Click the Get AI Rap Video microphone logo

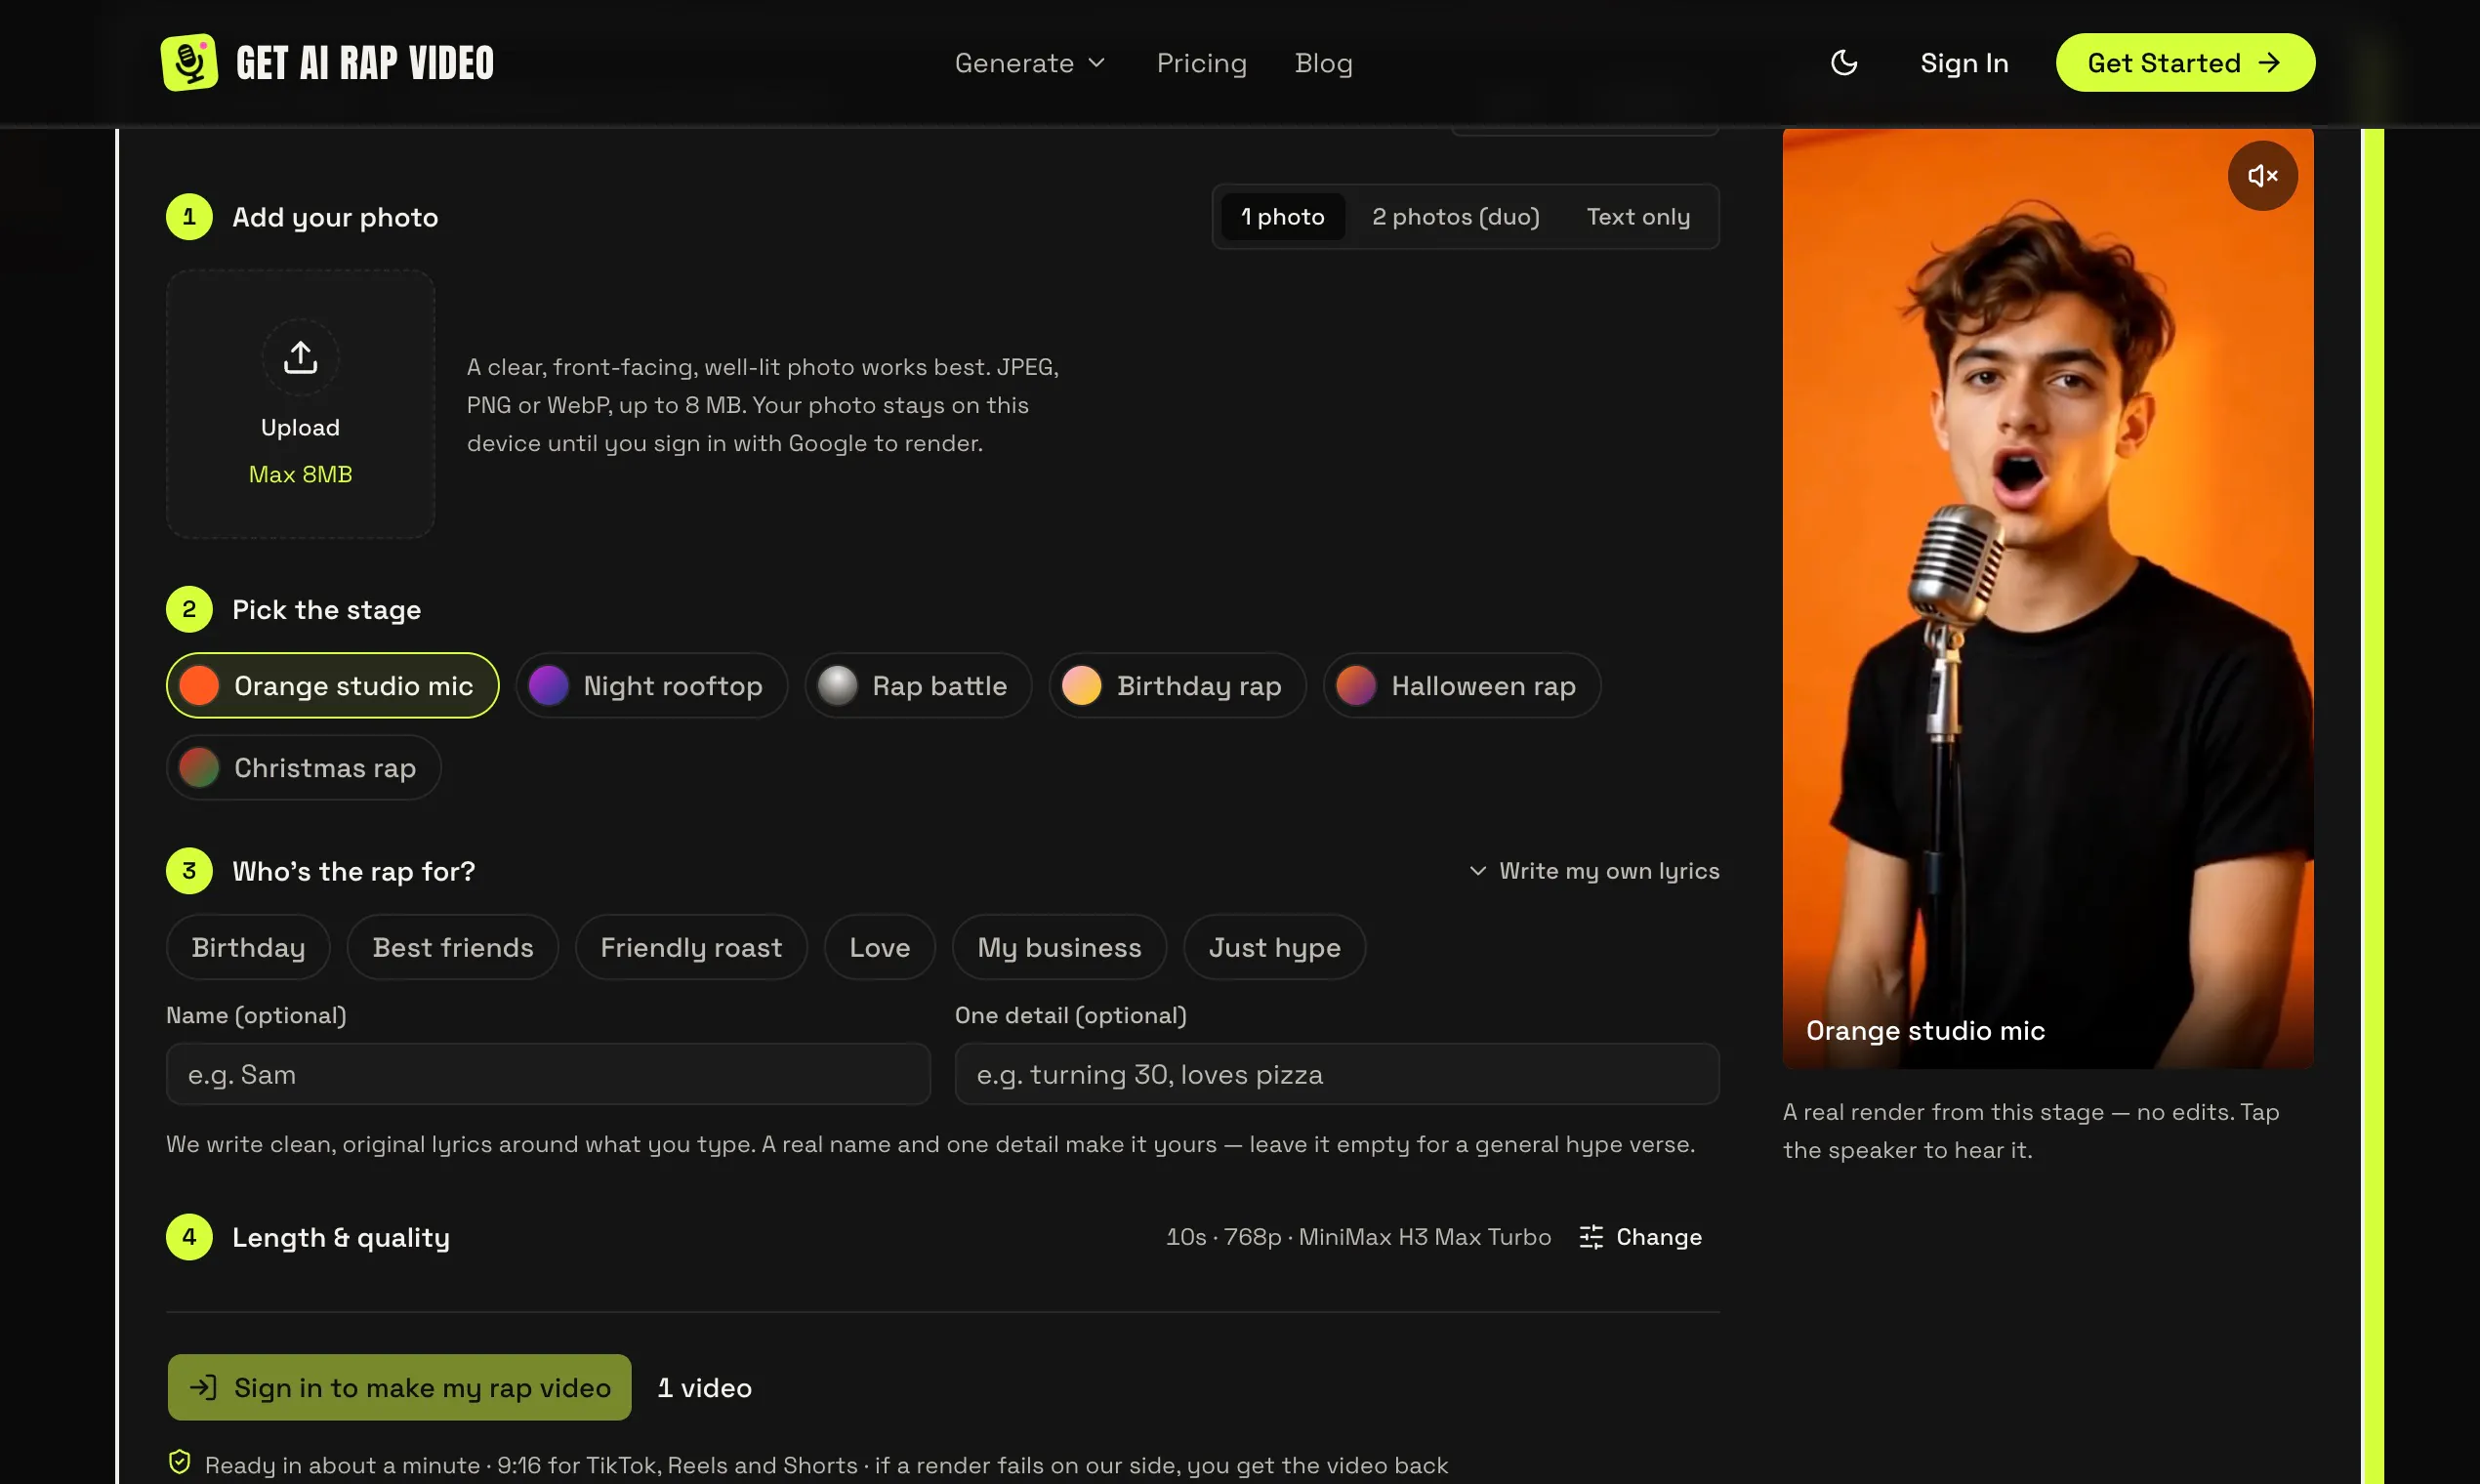pyautogui.click(x=189, y=62)
